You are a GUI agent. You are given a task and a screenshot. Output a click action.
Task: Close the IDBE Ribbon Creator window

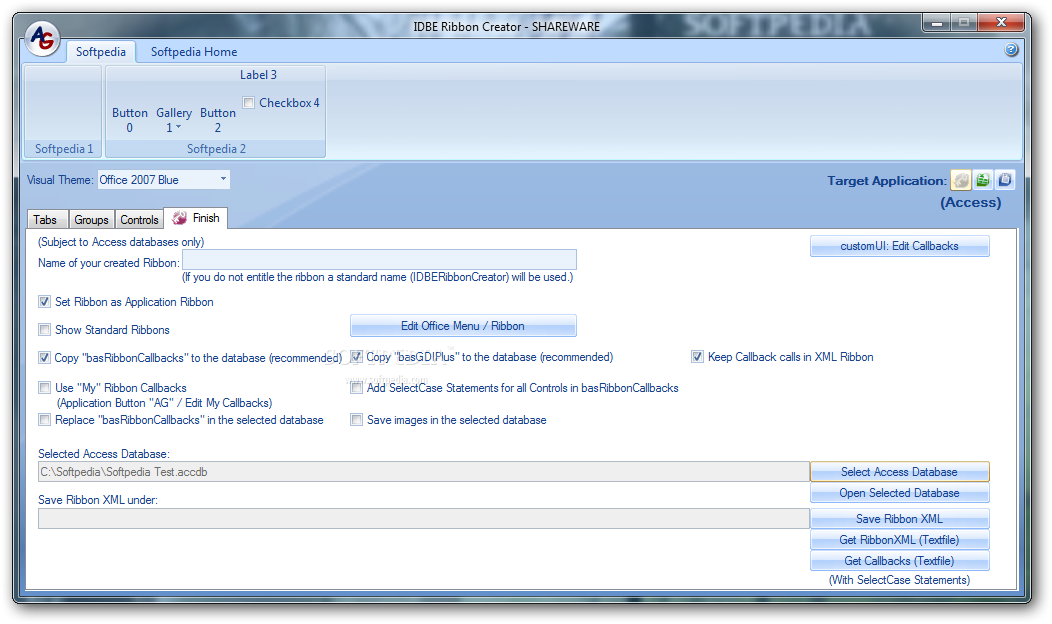tap(1001, 23)
